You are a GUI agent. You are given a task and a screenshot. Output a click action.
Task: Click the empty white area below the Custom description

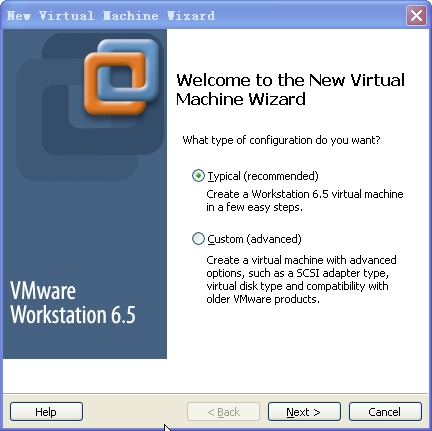click(x=297, y=347)
